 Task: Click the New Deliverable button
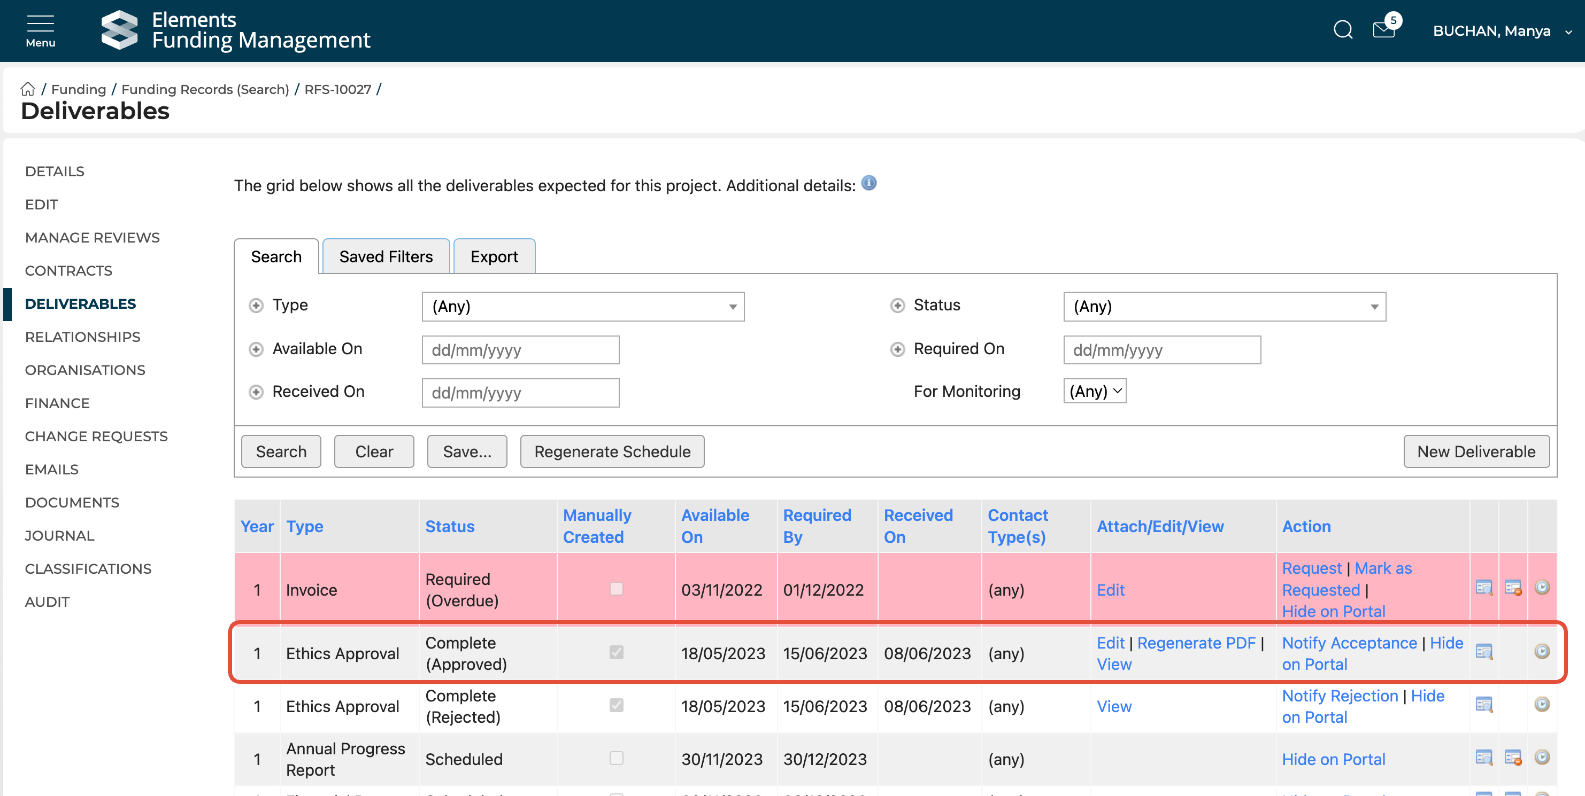(x=1476, y=452)
